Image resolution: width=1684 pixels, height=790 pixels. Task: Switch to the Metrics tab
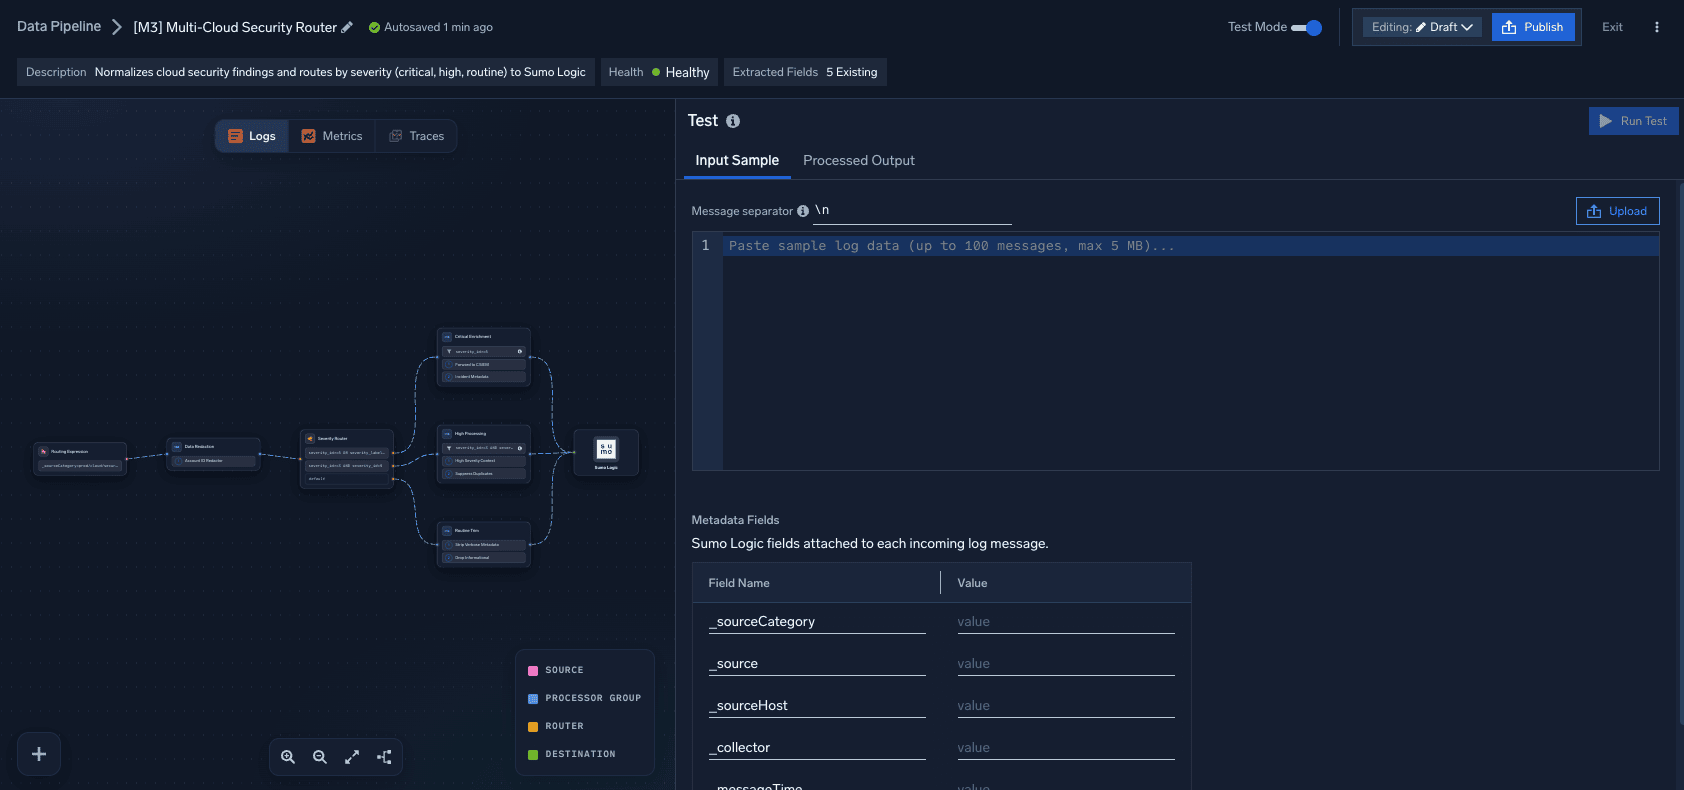[332, 136]
